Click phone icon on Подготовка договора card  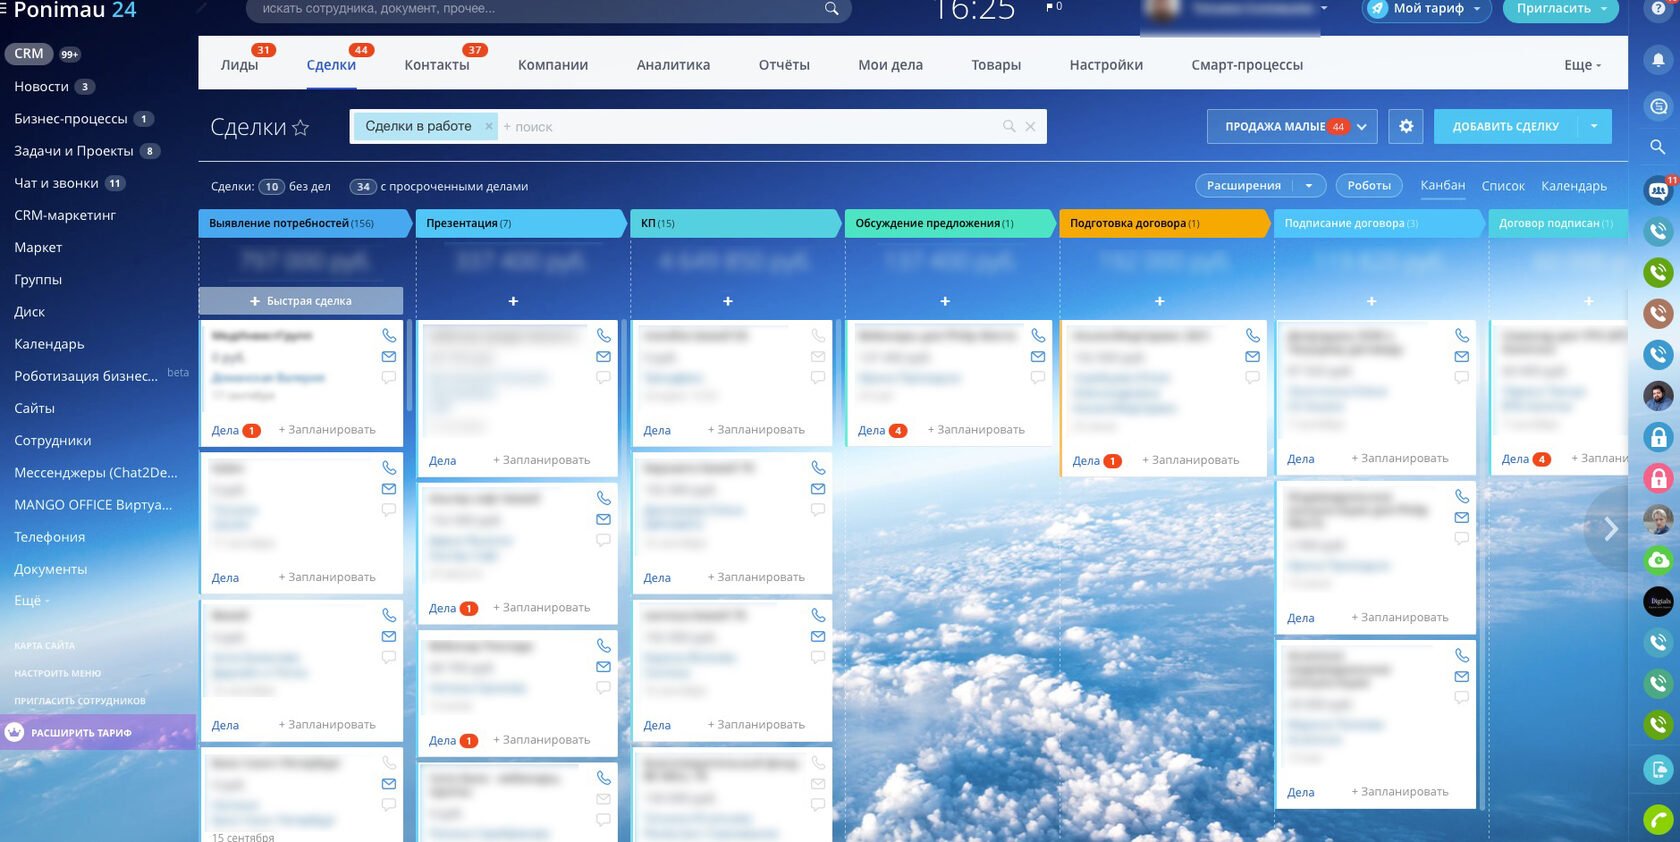(x=1252, y=336)
